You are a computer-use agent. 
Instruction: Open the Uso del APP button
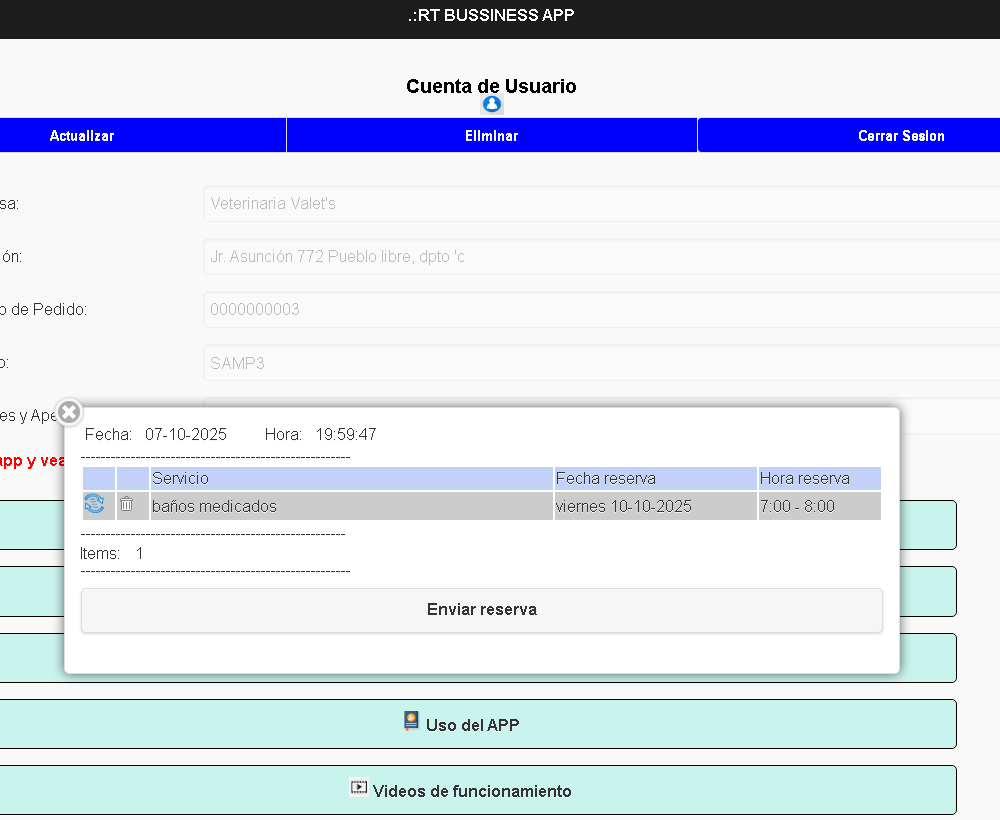point(473,725)
